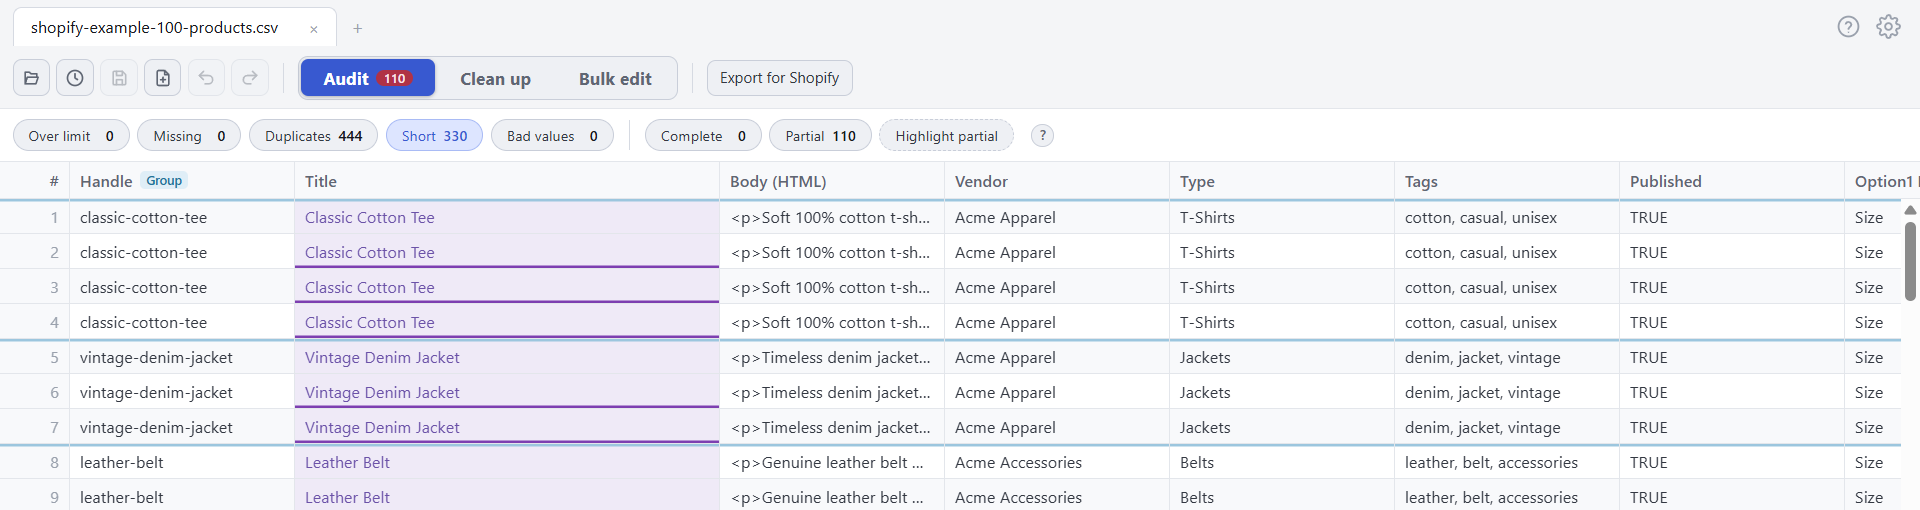
Task: Toggle the Missing filter chip
Action: (189, 136)
